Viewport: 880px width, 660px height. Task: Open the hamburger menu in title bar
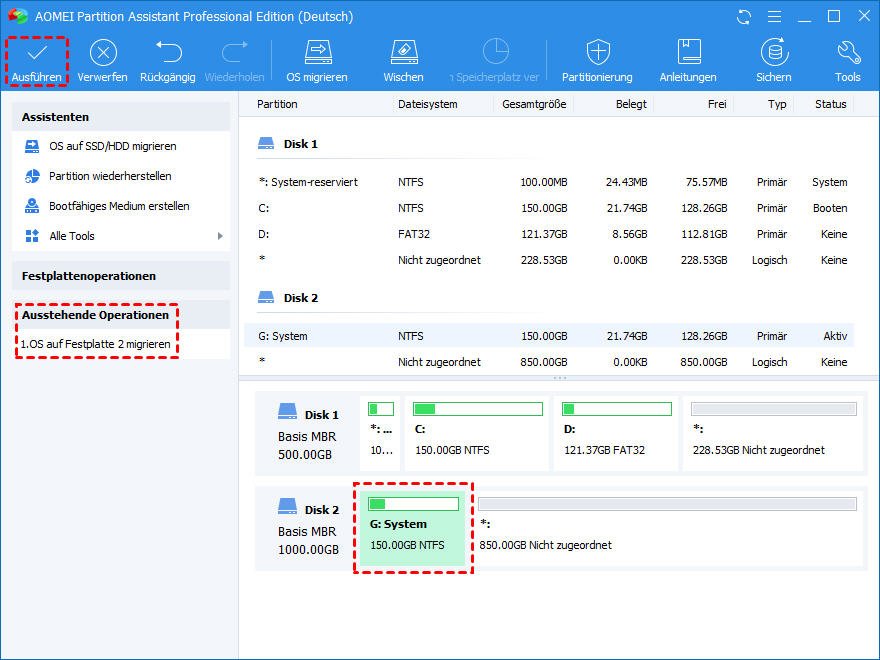pyautogui.click(x=774, y=17)
